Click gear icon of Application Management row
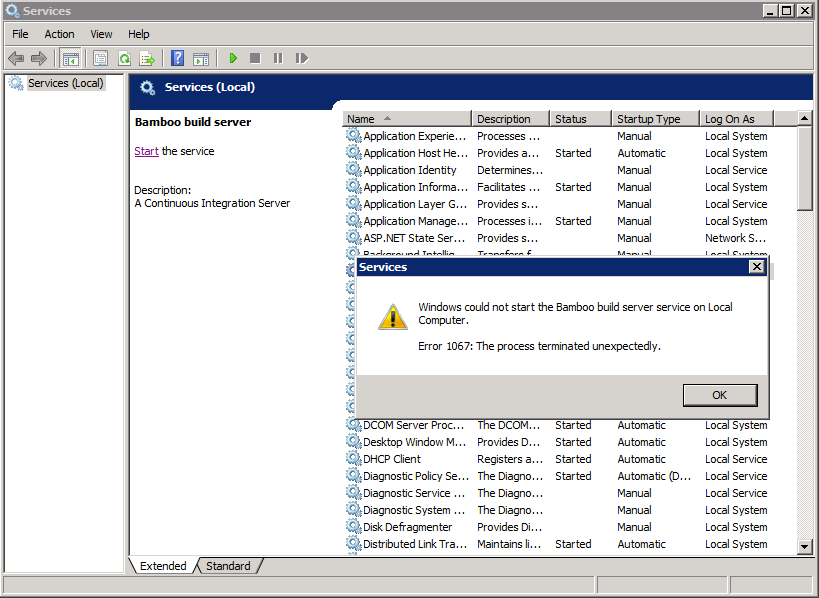The height and width of the screenshot is (598, 819). (354, 220)
